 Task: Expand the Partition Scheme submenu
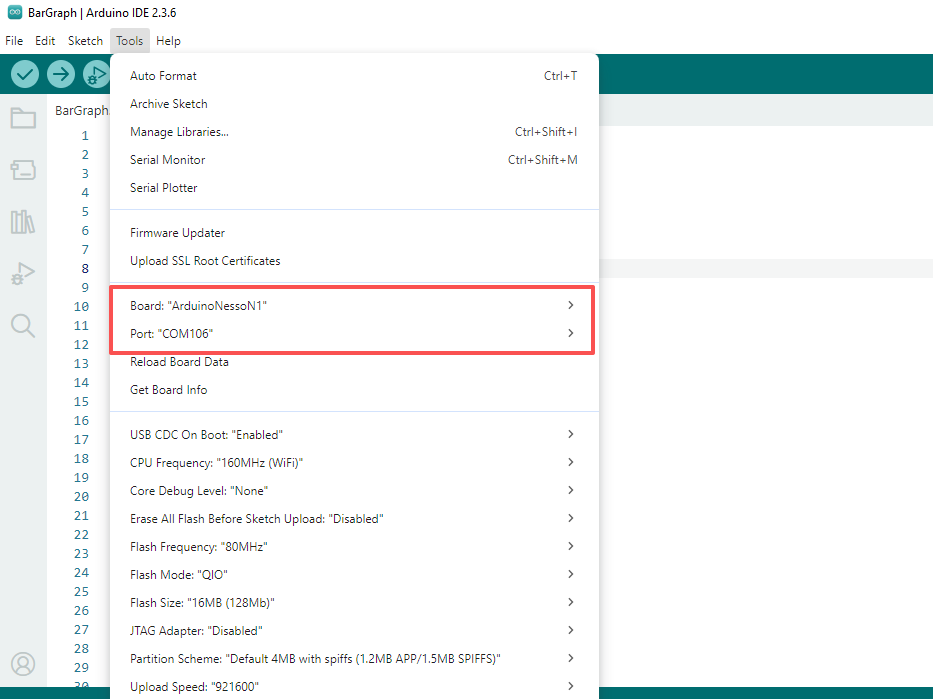tap(352, 659)
